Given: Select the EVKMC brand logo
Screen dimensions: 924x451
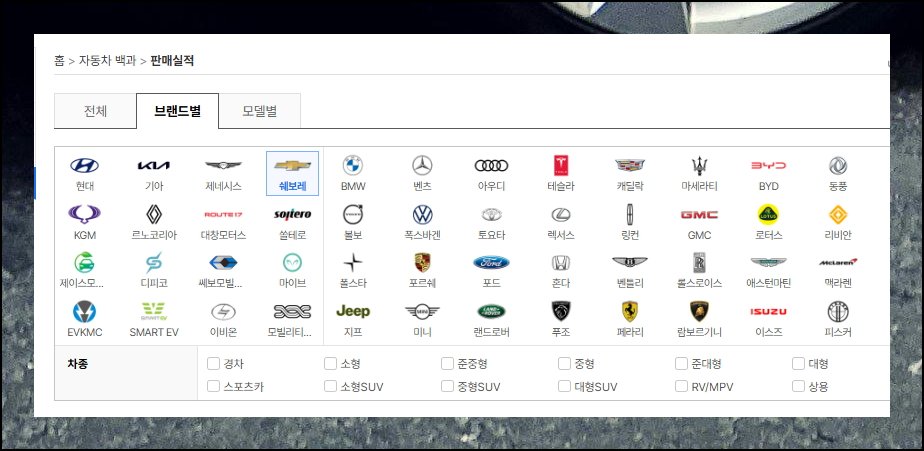Looking at the screenshot, I should 84,311.
